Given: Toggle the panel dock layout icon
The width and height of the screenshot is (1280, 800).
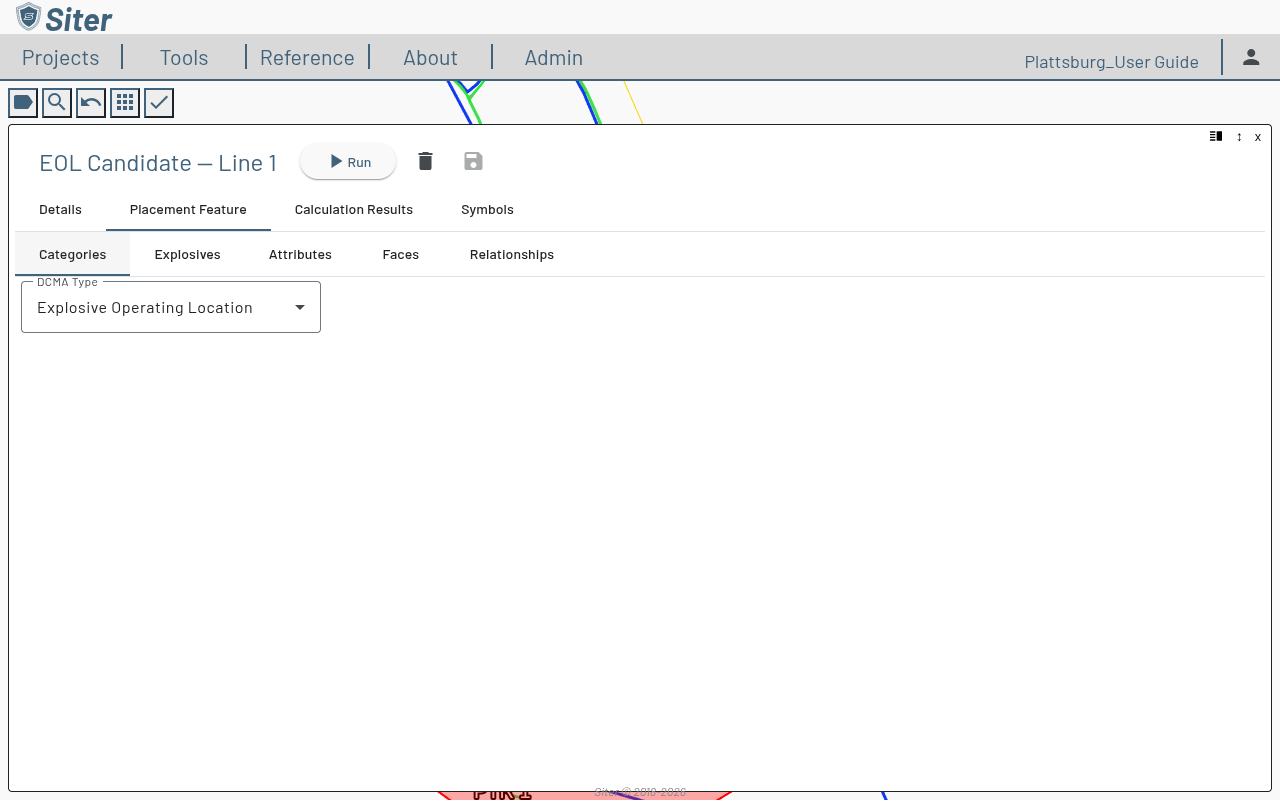Looking at the screenshot, I should [1216, 136].
